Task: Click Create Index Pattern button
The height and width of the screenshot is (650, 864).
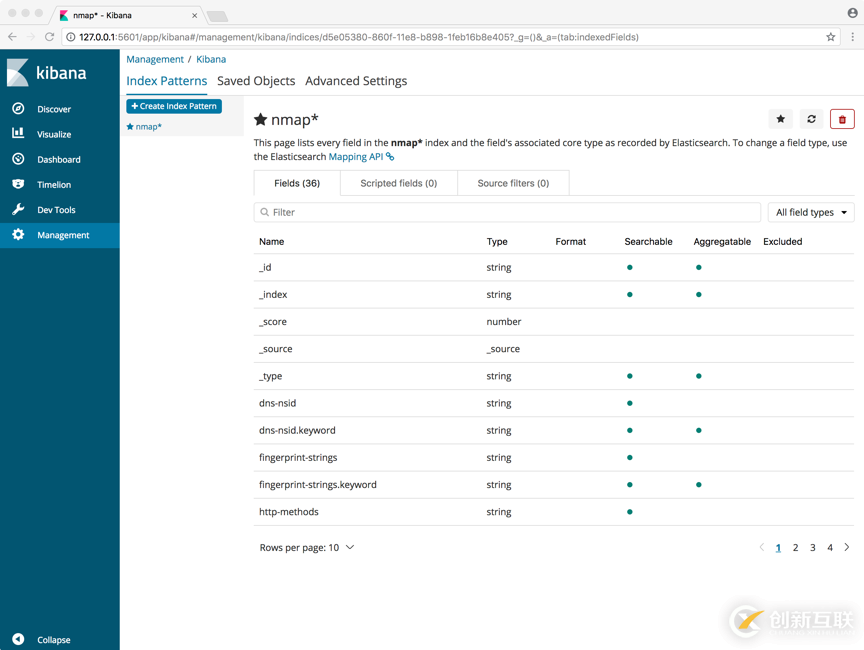Action: click(174, 106)
